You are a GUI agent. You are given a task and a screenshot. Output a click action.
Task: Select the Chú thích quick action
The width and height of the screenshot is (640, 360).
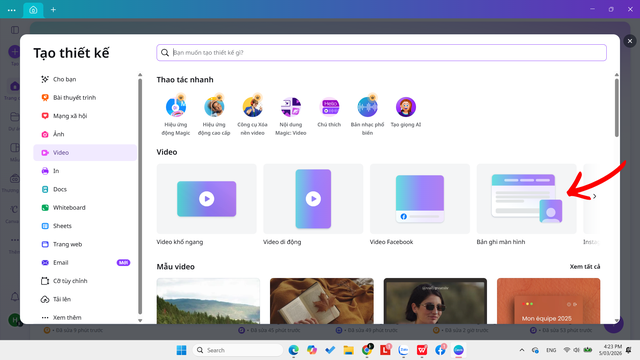329,112
